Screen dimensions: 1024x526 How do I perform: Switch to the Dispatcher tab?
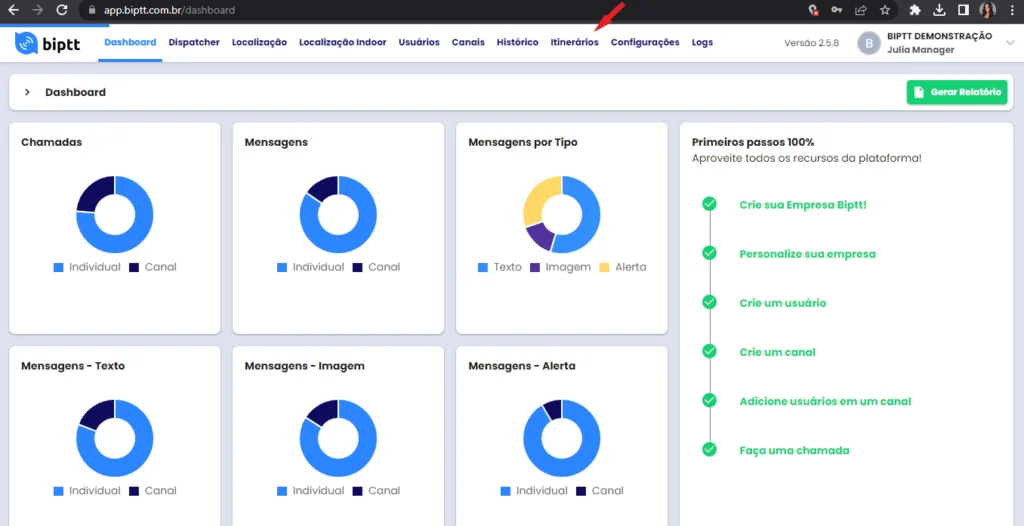coord(194,42)
